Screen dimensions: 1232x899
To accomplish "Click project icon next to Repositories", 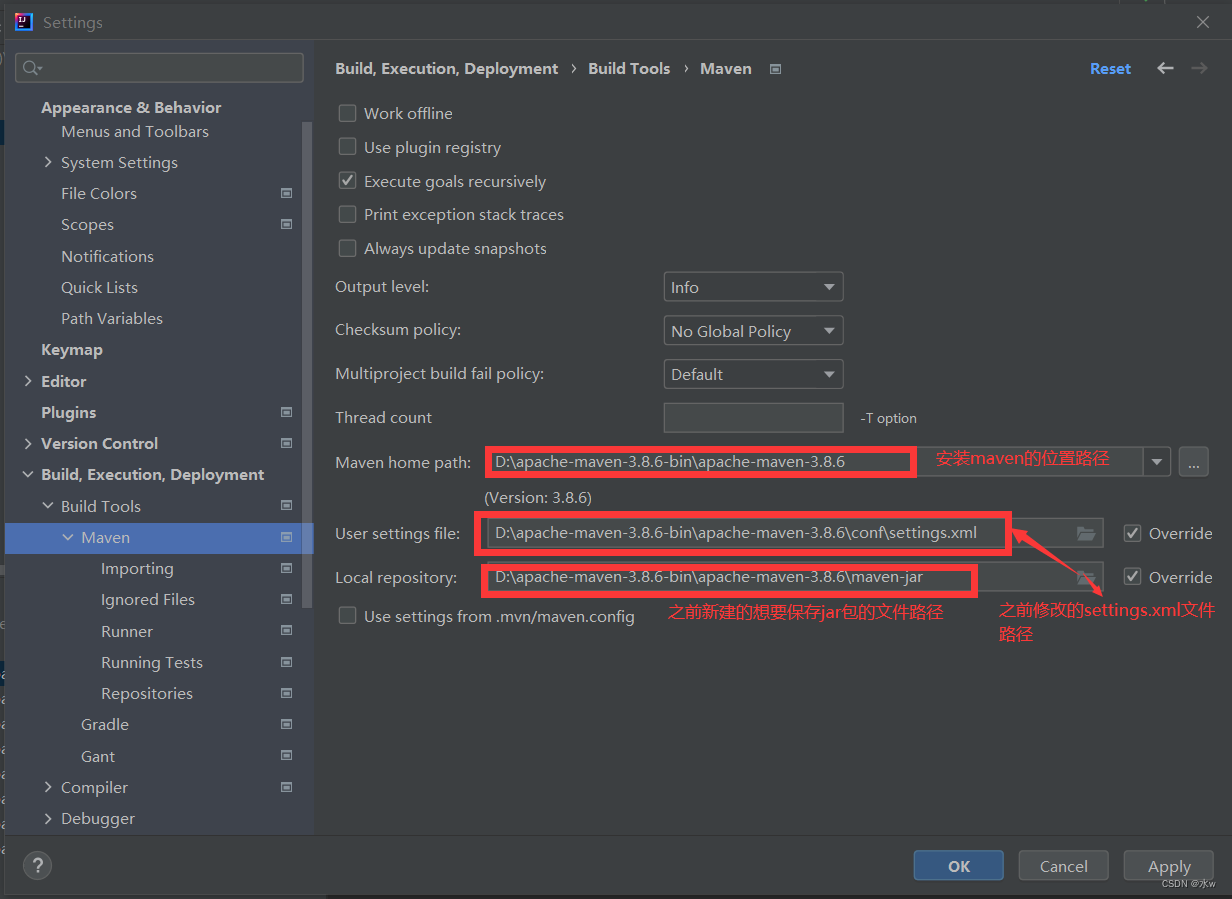I will pyautogui.click(x=287, y=693).
